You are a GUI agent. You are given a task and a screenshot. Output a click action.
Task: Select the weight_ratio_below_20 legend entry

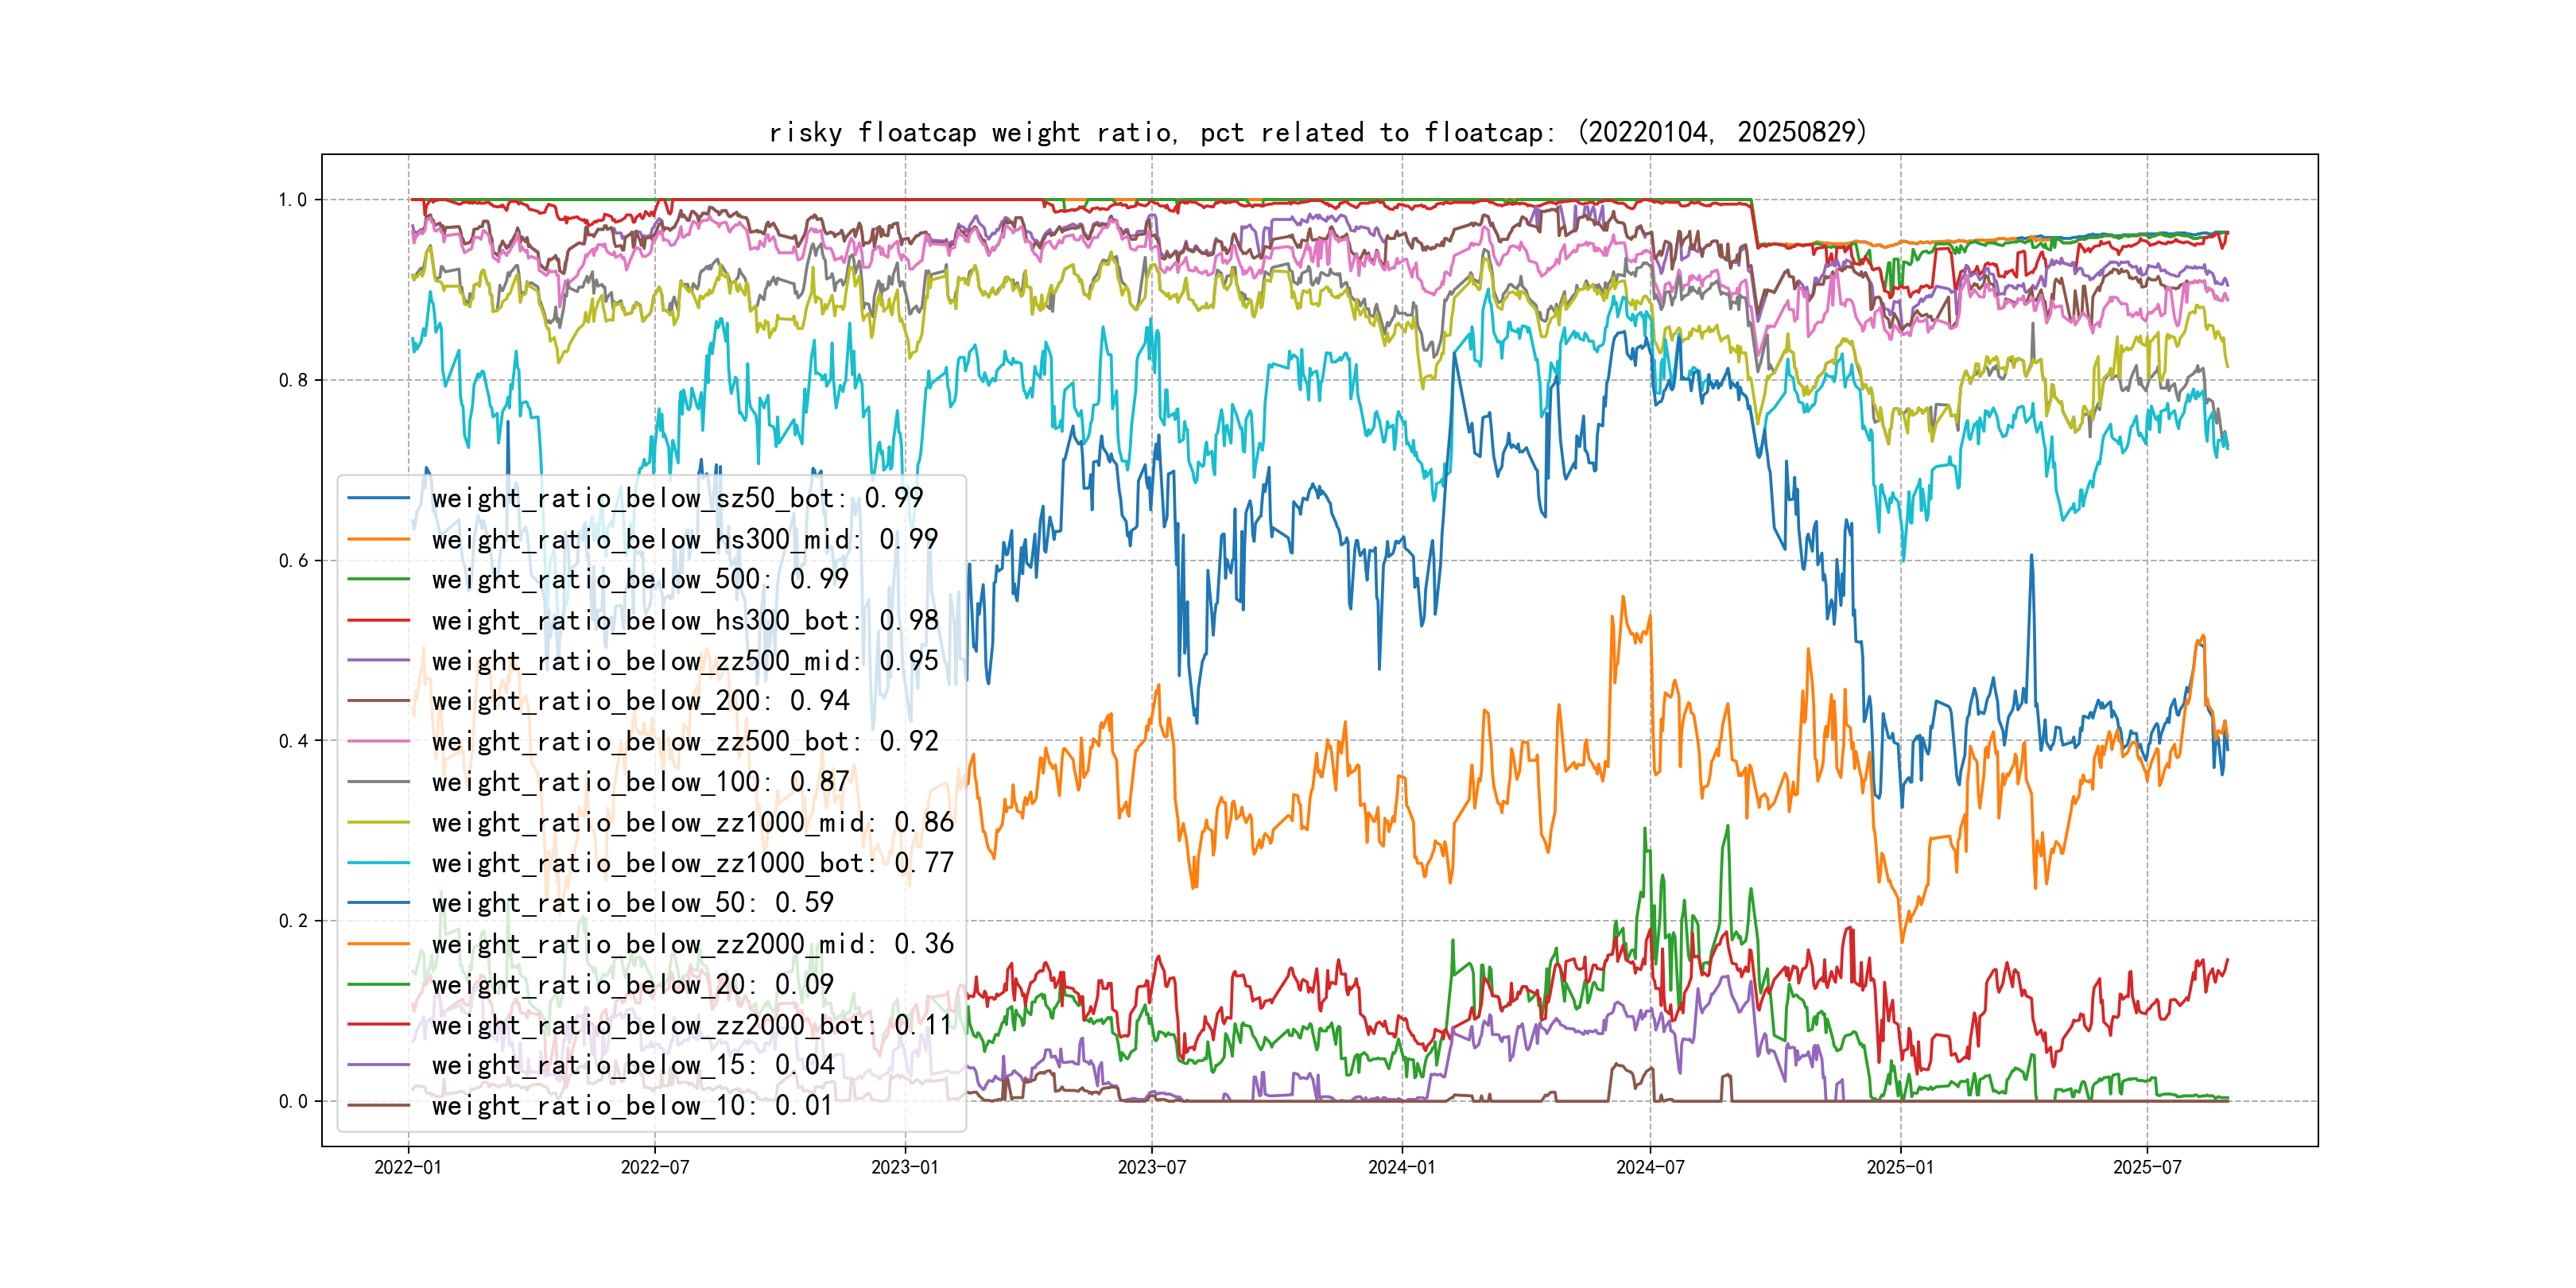(x=632, y=985)
